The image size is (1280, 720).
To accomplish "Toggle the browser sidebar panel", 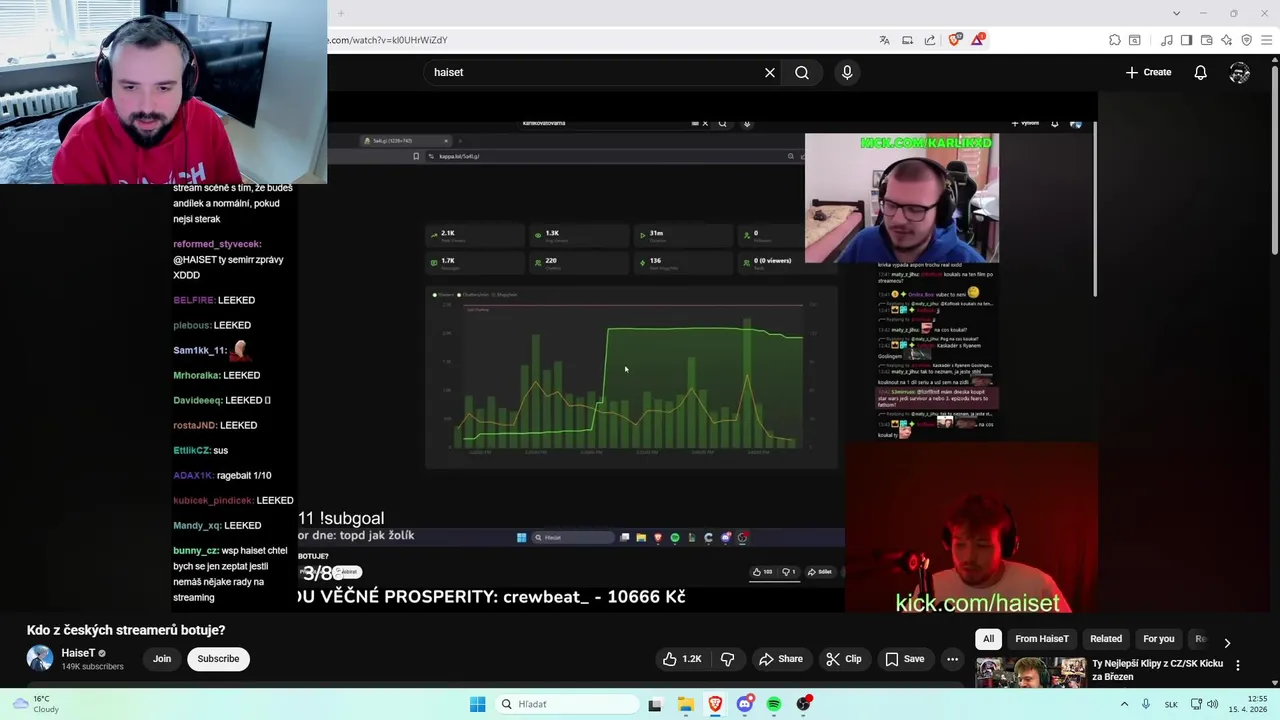I will [1186, 40].
